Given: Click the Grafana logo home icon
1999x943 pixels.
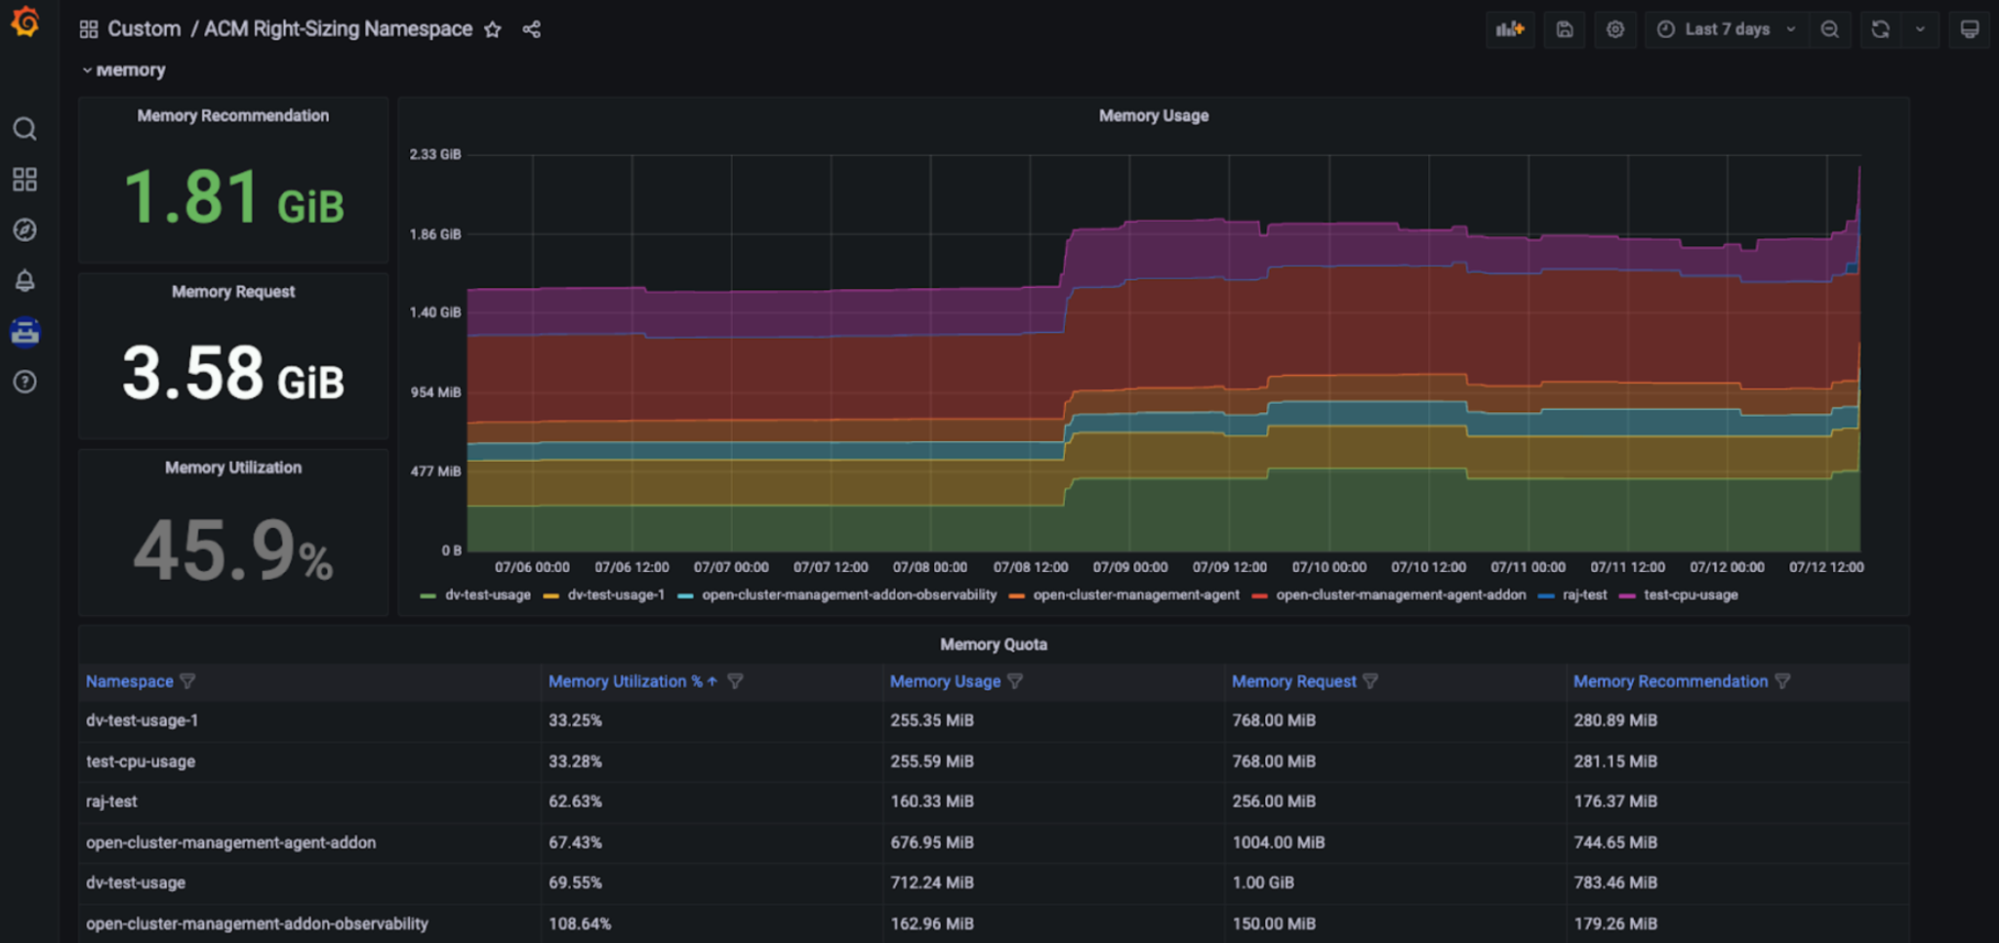Looking at the screenshot, I should [25, 22].
